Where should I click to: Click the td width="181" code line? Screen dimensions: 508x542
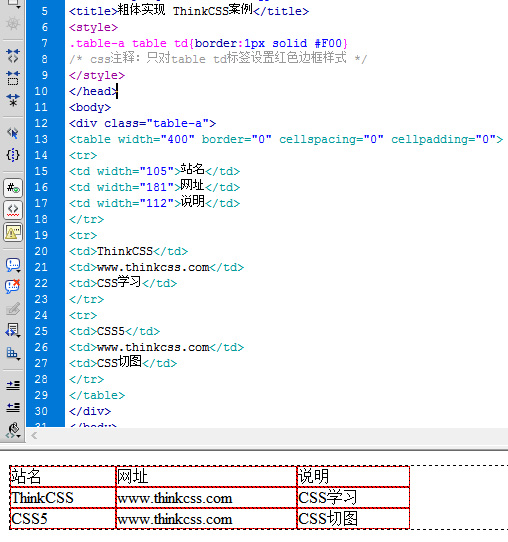[x=154, y=186]
